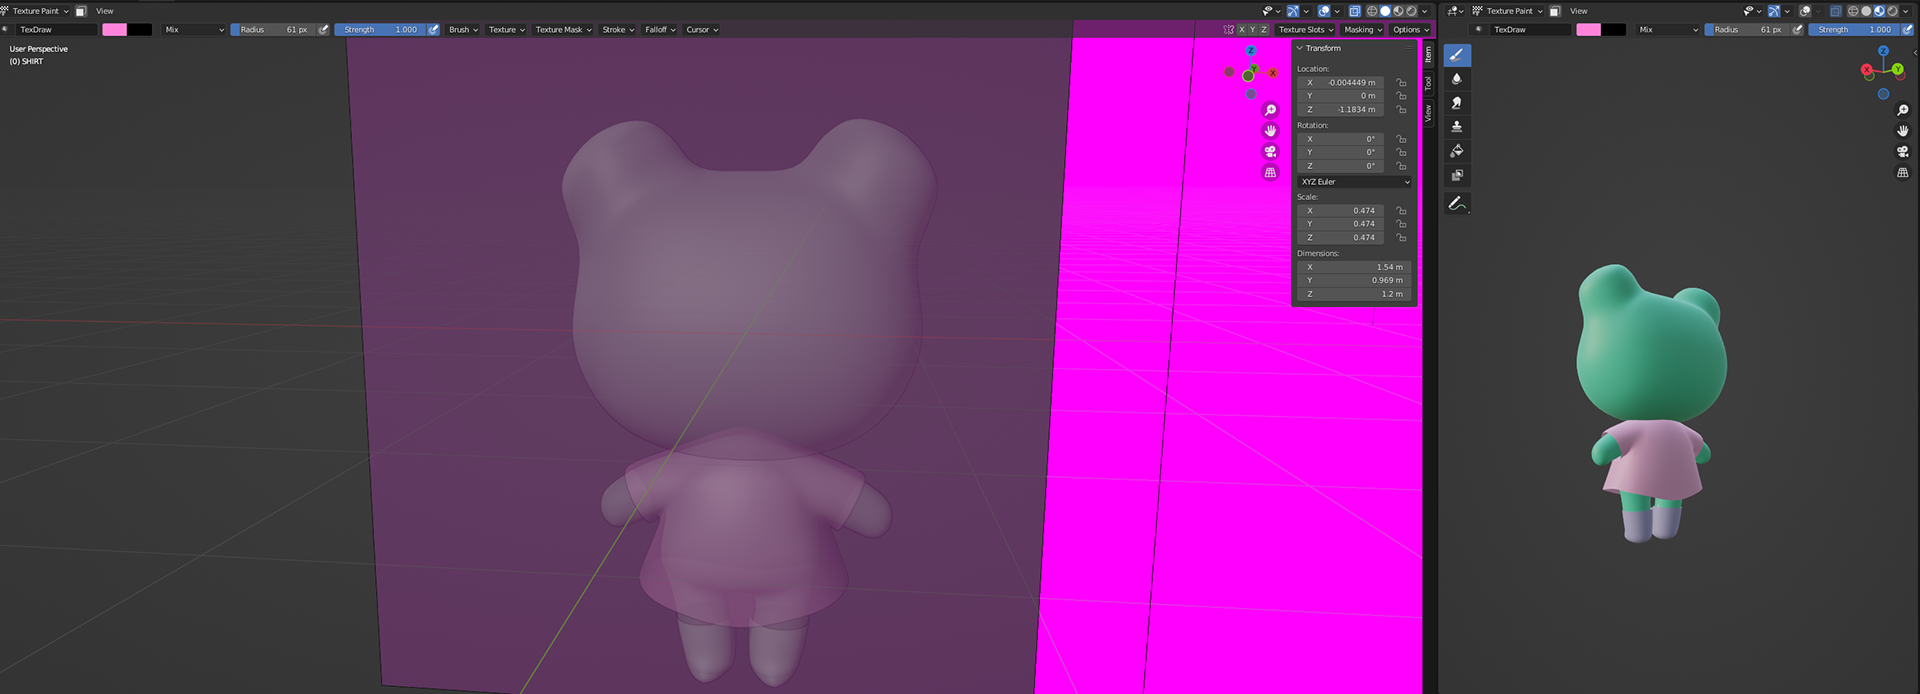Switch perspective/orthographic grid in right viewport

(1903, 173)
